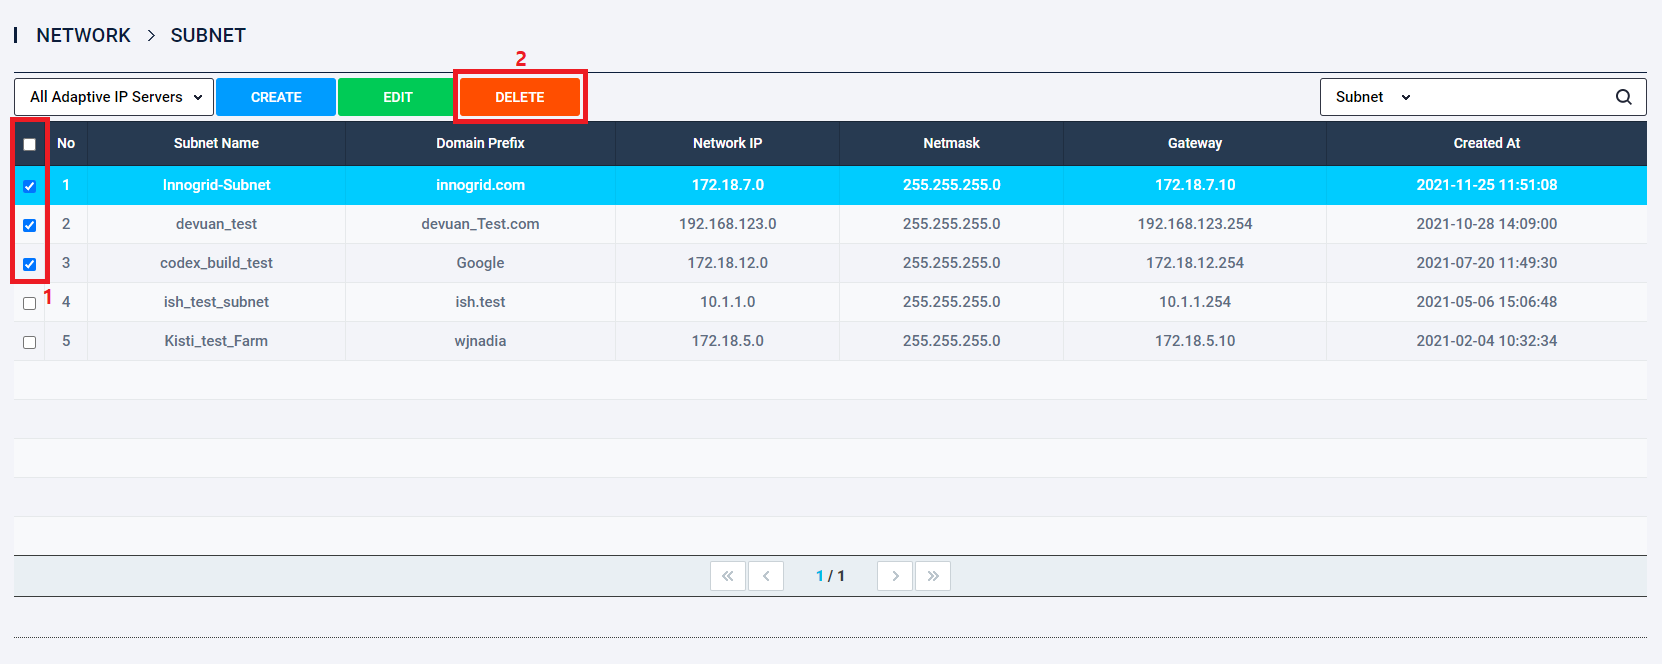The image size is (1662, 664).
Task: Click netmask cell in ish_test_subnet row
Action: point(951,302)
